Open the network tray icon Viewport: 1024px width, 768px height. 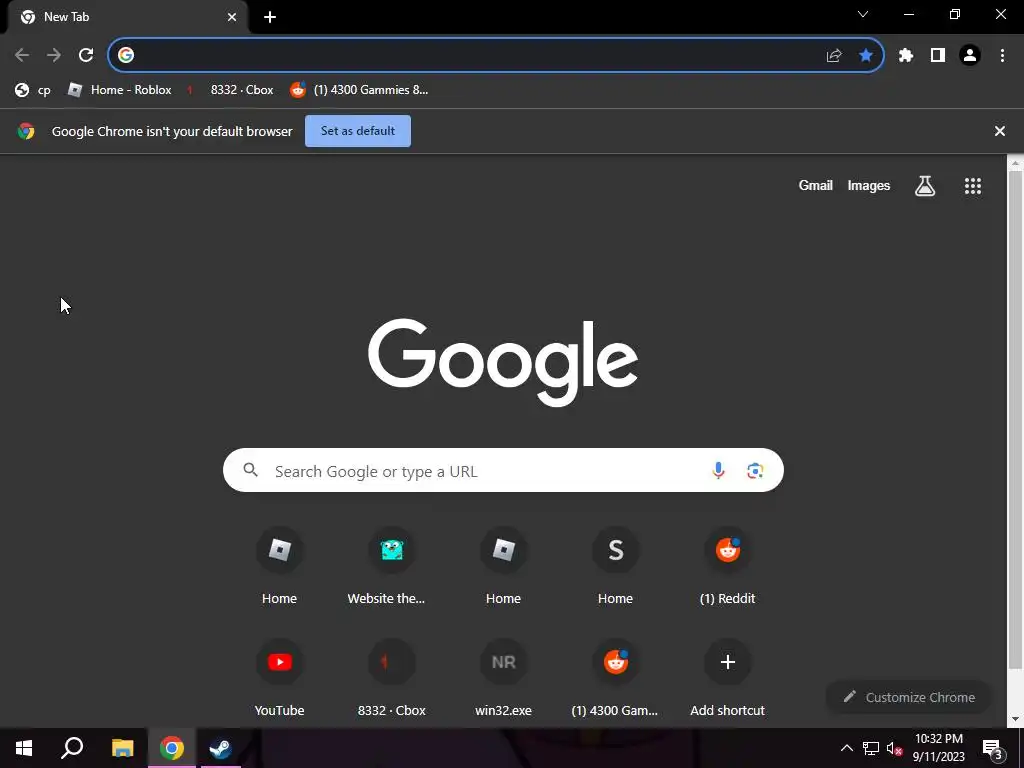(x=871, y=748)
